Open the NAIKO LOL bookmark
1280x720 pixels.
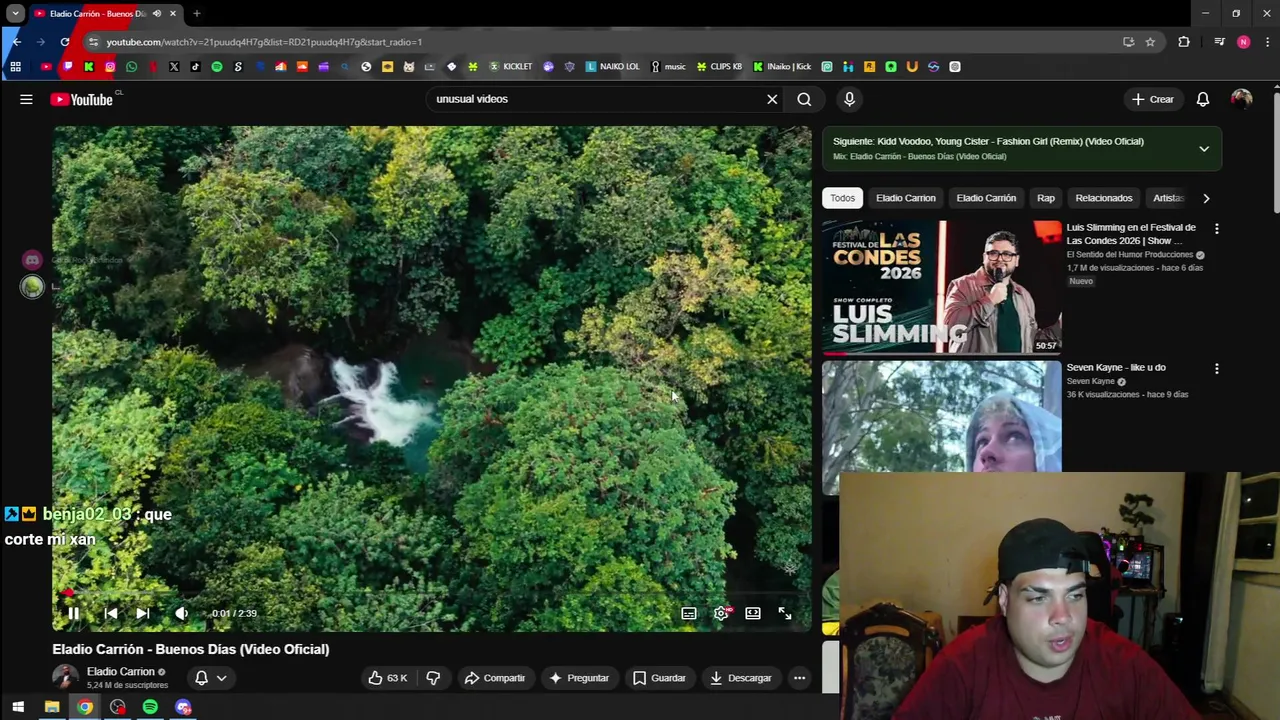pyautogui.click(x=612, y=67)
